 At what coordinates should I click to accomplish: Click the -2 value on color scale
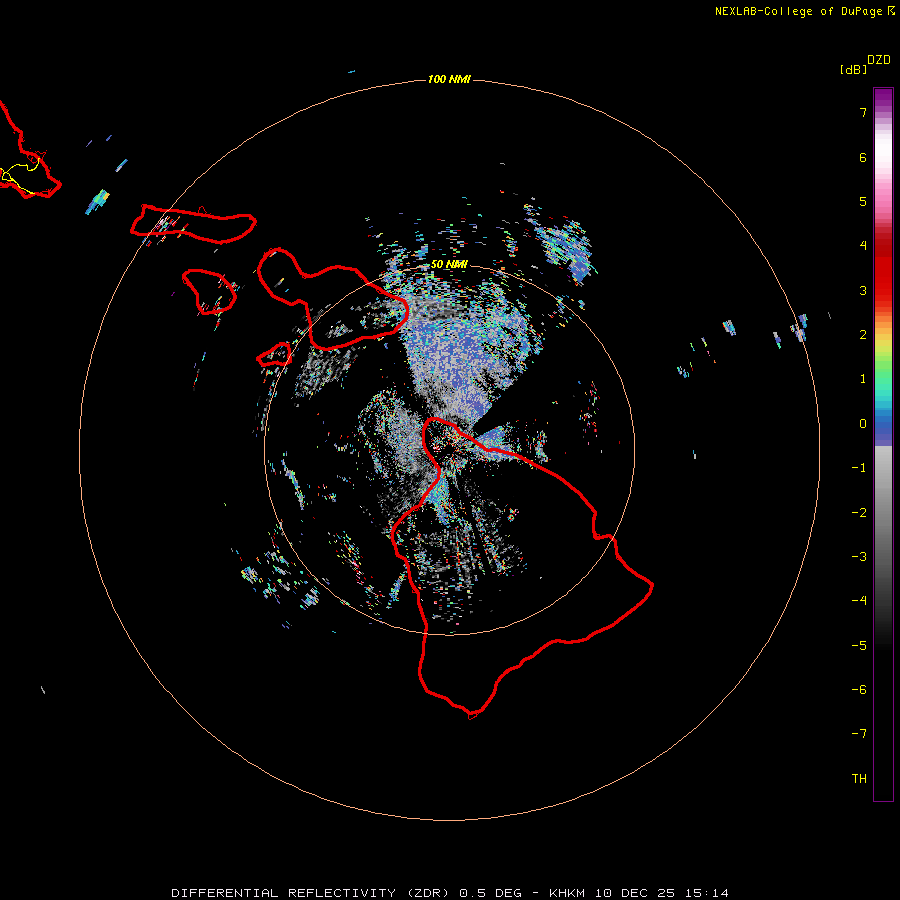tap(859, 513)
